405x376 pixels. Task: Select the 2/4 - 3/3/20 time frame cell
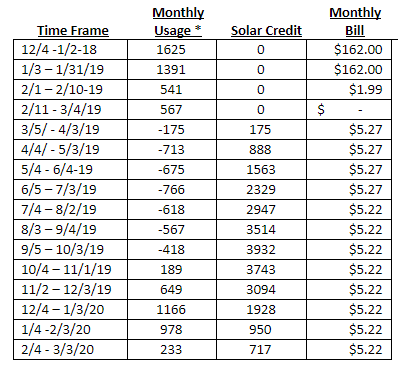click(x=70, y=350)
